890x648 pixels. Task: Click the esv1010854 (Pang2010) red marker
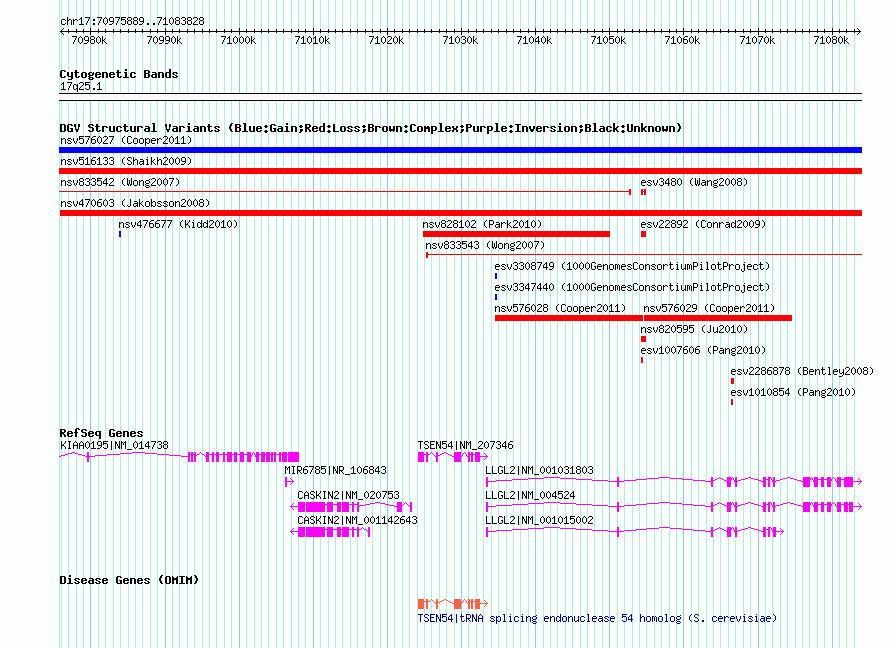pyautogui.click(x=732, y=402)
